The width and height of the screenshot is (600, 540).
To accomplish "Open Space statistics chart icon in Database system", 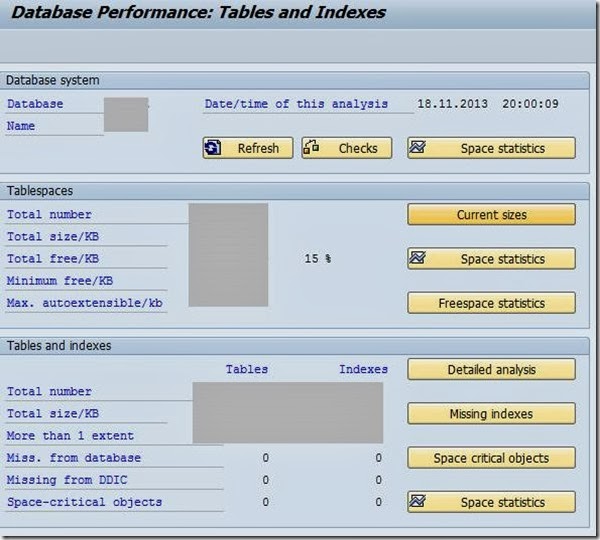I will (x=419, y=148).
